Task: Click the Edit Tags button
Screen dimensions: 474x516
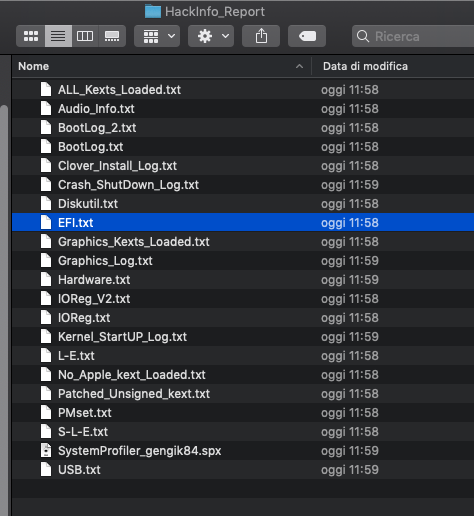Action: 307,36
